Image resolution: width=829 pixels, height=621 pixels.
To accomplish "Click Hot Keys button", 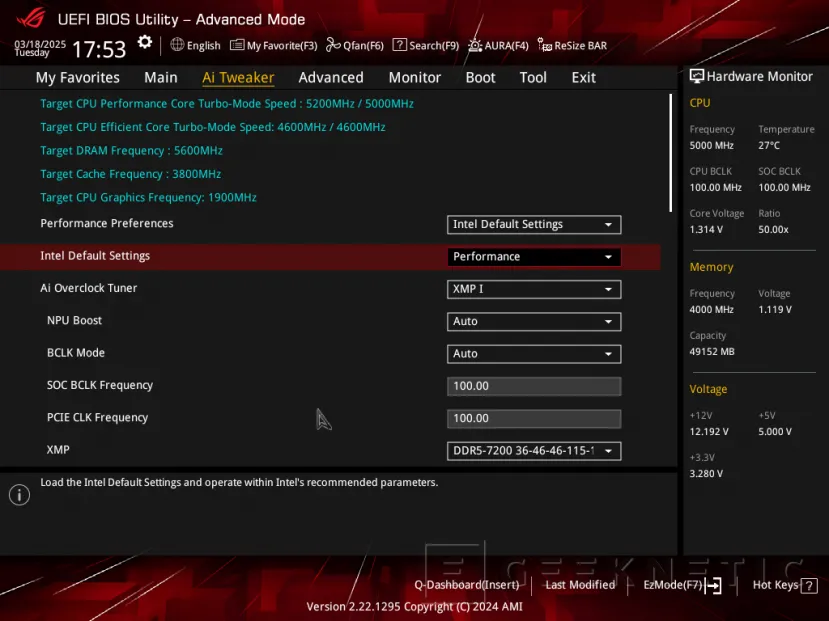I will click(x=775, y=585).
